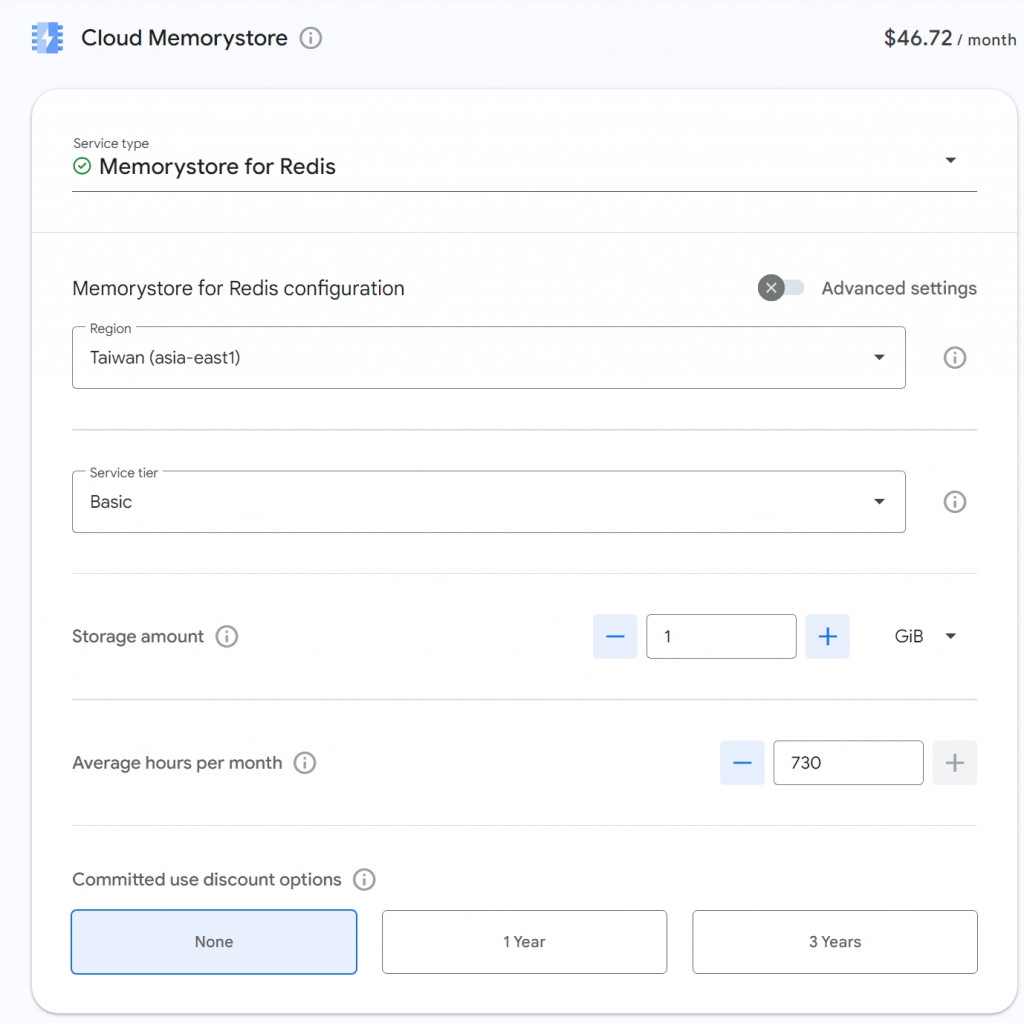This screenshot has width=1024, height=1023.
Task: Open the Service tier dropdown
Action: (x=879, y=502)
